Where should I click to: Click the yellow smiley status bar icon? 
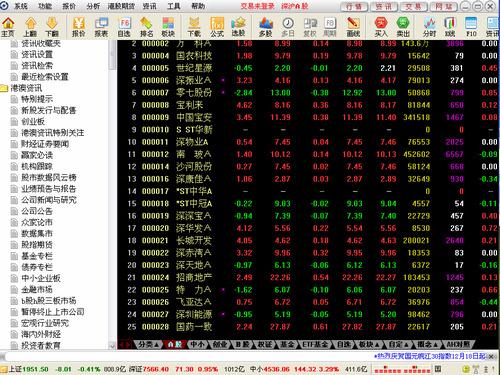click(x=467, y=369)
